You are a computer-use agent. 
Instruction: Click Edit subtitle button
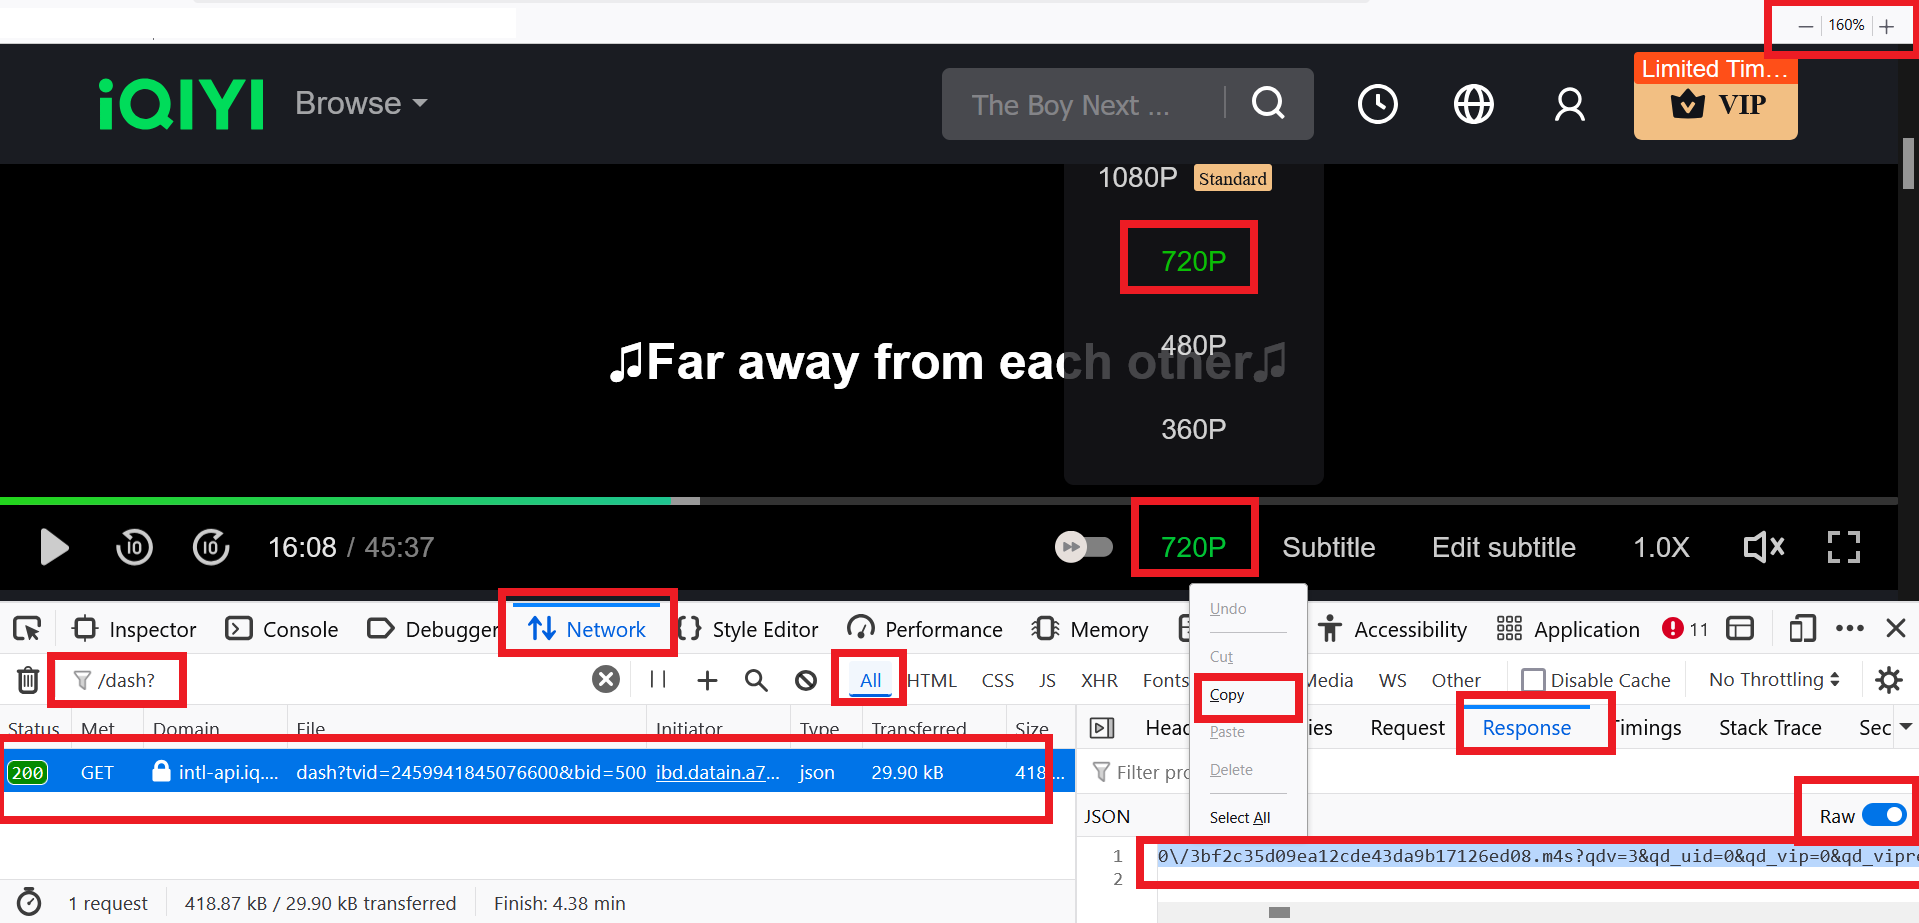click(1503, 547)
